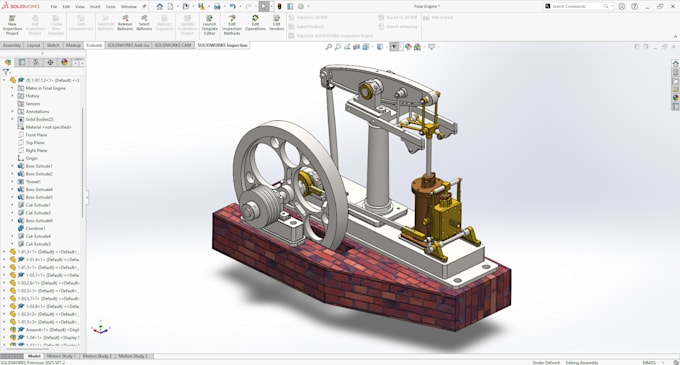Expand Mates in Final Engine node
This screenshot has width=680, height=365.
pos(12,88)
